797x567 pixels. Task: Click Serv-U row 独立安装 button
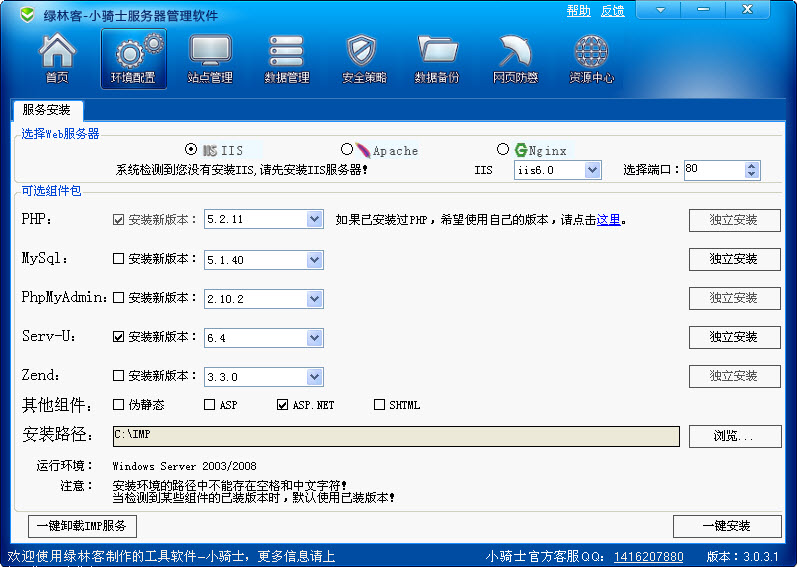[x=734, y=337]
